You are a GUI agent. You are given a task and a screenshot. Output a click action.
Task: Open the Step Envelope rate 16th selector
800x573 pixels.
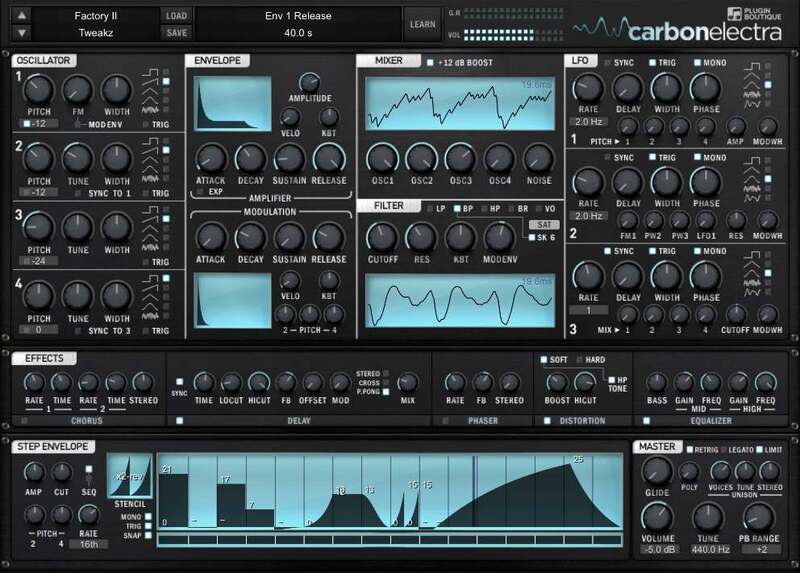88,544
